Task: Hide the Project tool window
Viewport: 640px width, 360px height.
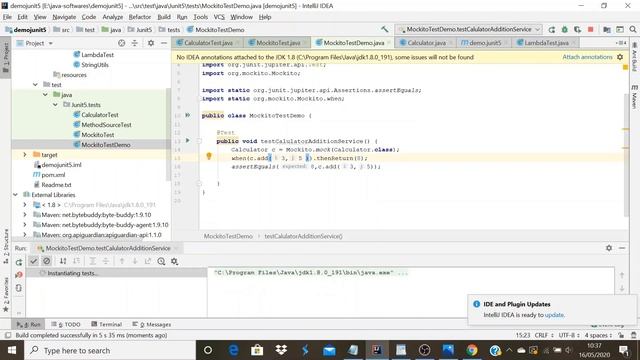Action: [164, 43]
